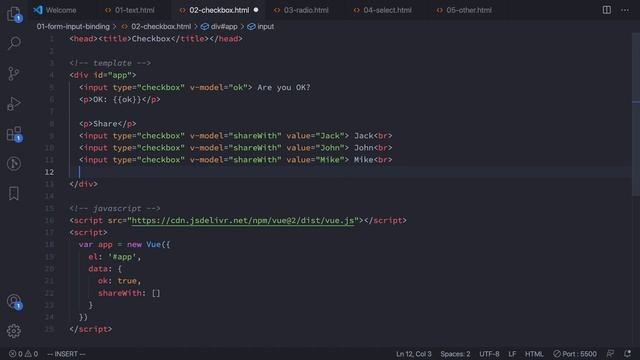Change indentation via Spaces: 2
The height and width of the screenshot is (360, 640).
pos(455,354)
